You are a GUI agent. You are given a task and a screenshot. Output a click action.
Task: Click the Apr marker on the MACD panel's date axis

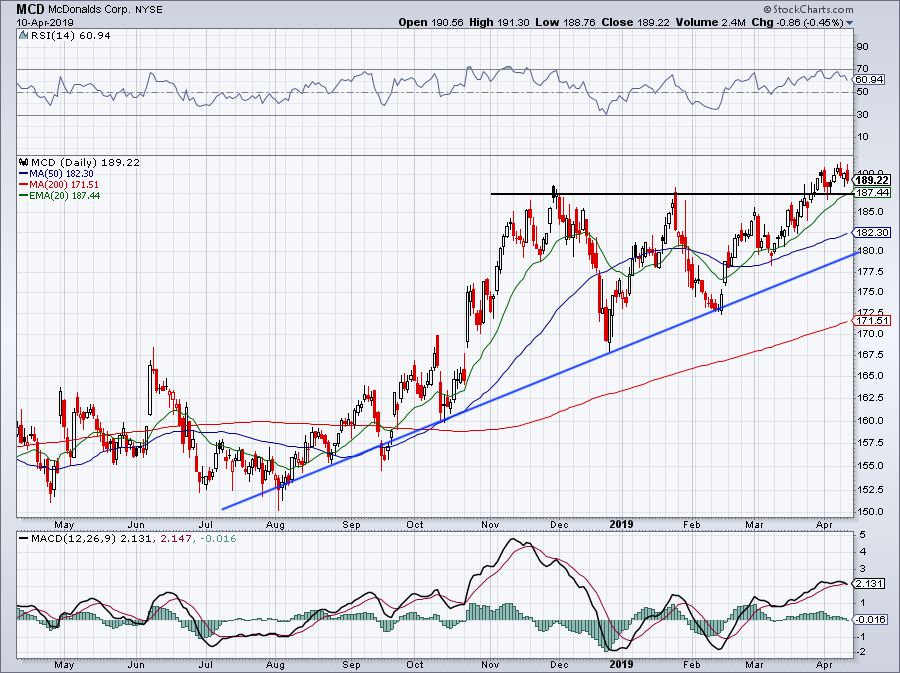[x=824, y=666]
